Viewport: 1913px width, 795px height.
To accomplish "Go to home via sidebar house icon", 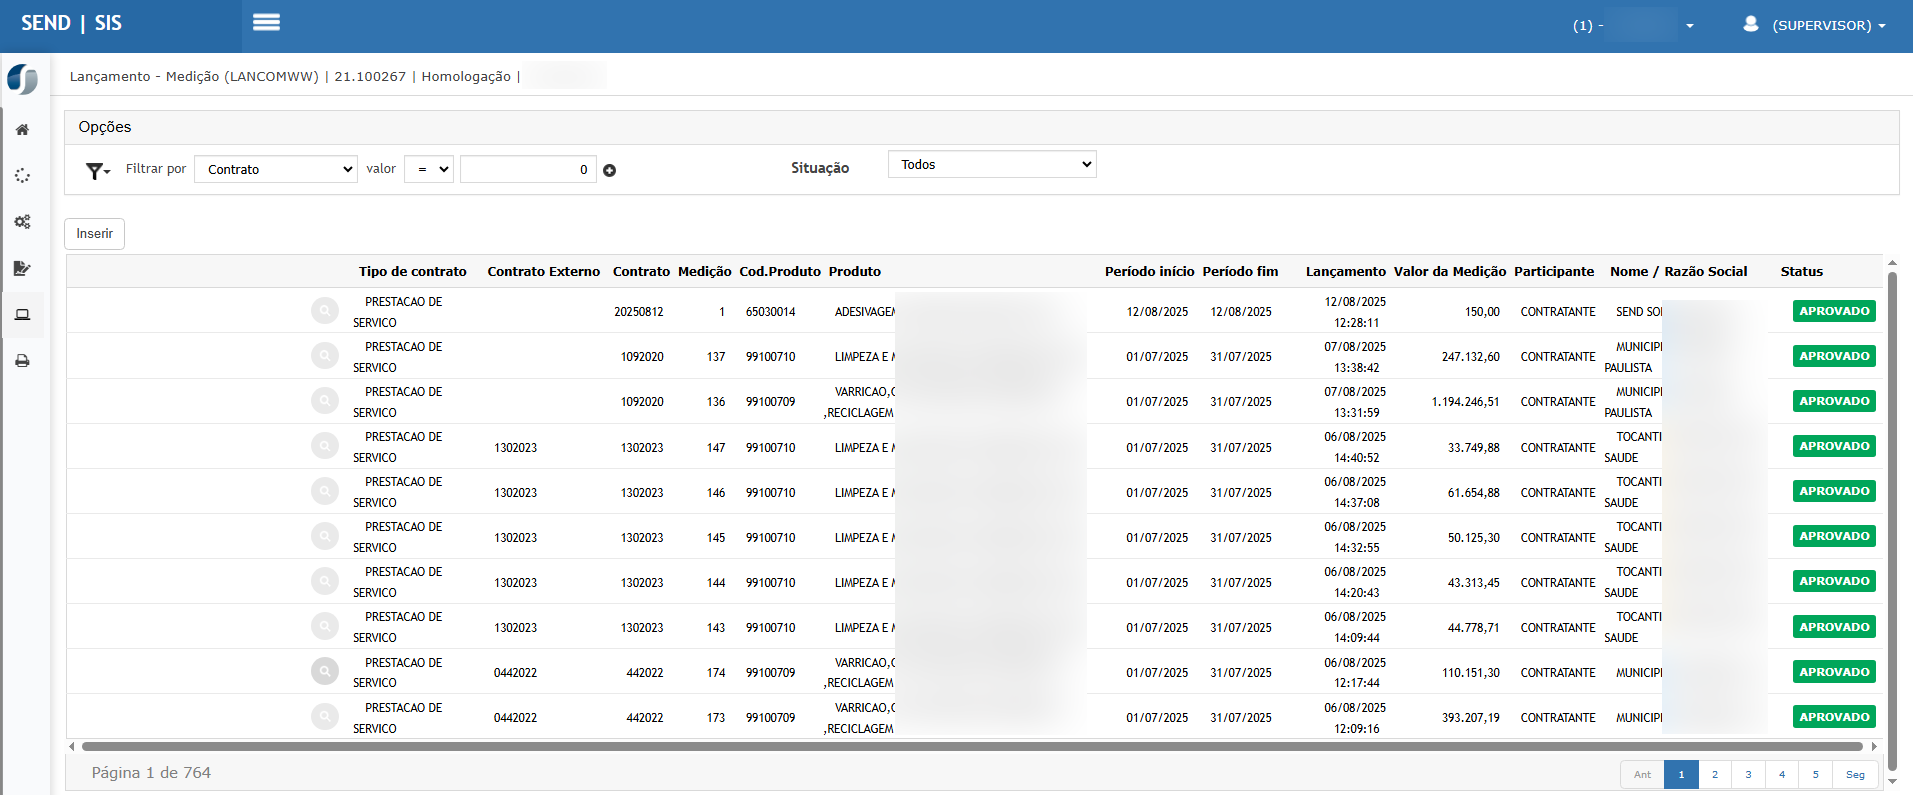I will pos(22,130).
